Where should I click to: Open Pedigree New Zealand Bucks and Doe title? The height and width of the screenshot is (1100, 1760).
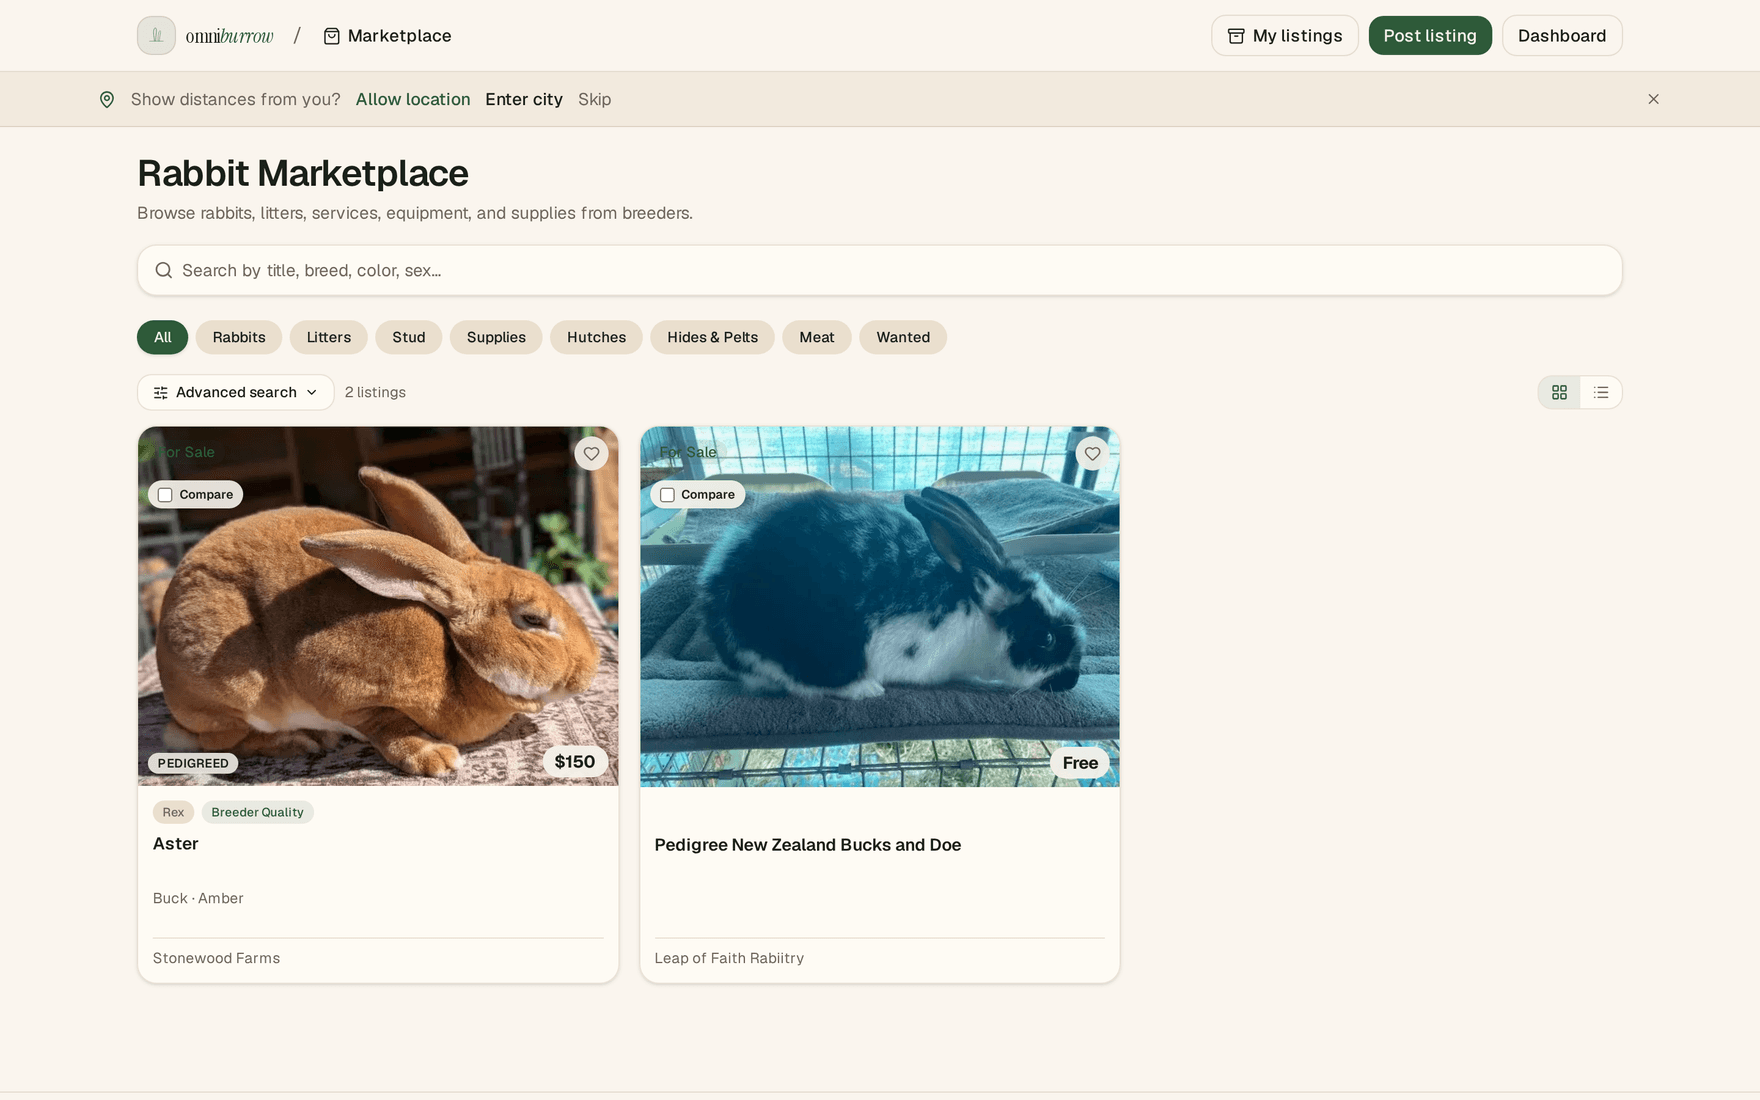point(808,845)
